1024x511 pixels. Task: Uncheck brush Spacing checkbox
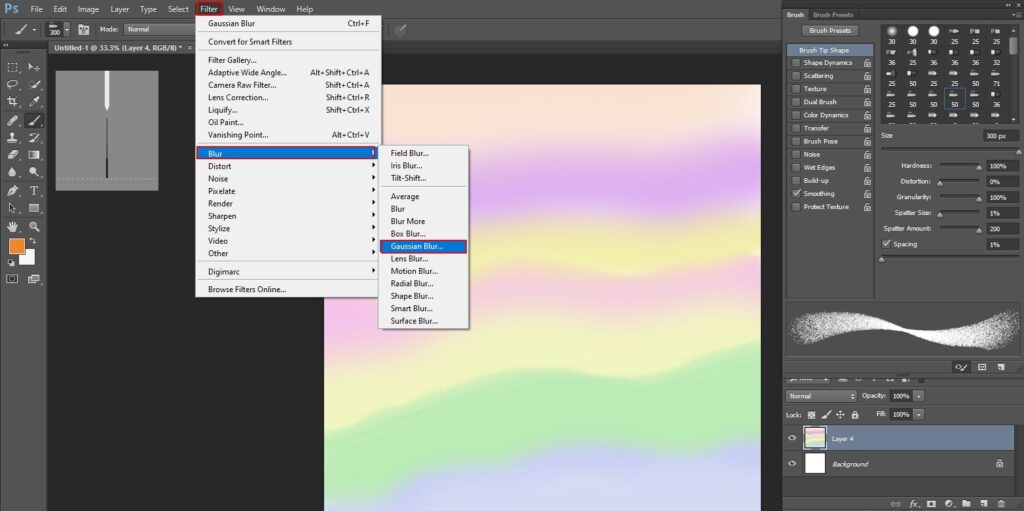pos(886,244)
